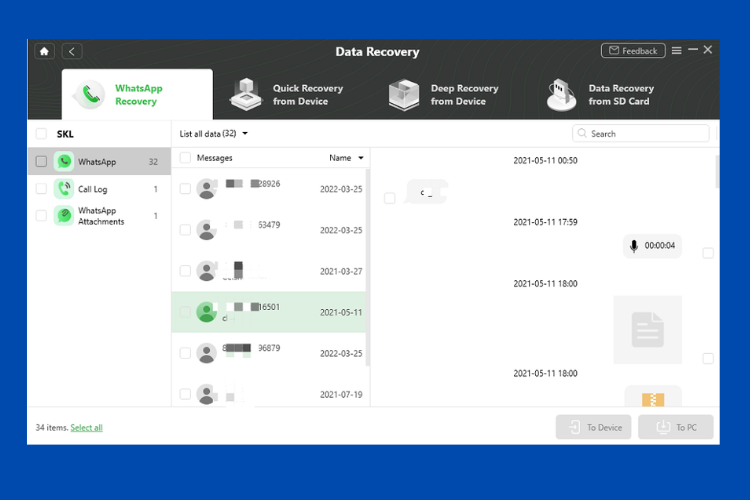
Task: Click the Messages column header
Action: click(215, 158)
